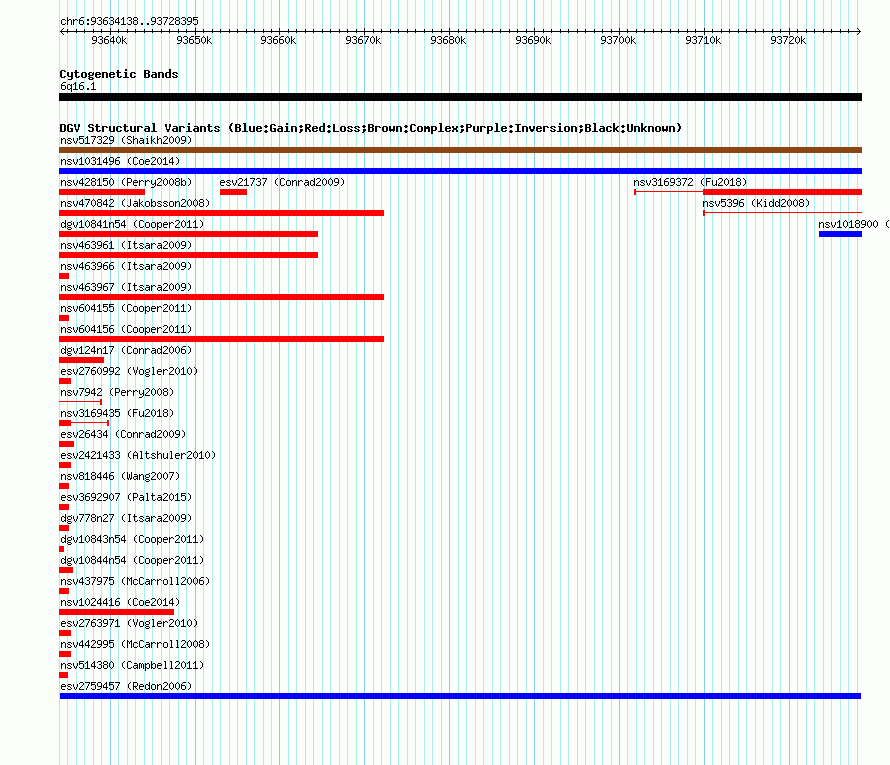
Task: Select the brown nsv517329 complex variant bar
Action: coord(460,150)
